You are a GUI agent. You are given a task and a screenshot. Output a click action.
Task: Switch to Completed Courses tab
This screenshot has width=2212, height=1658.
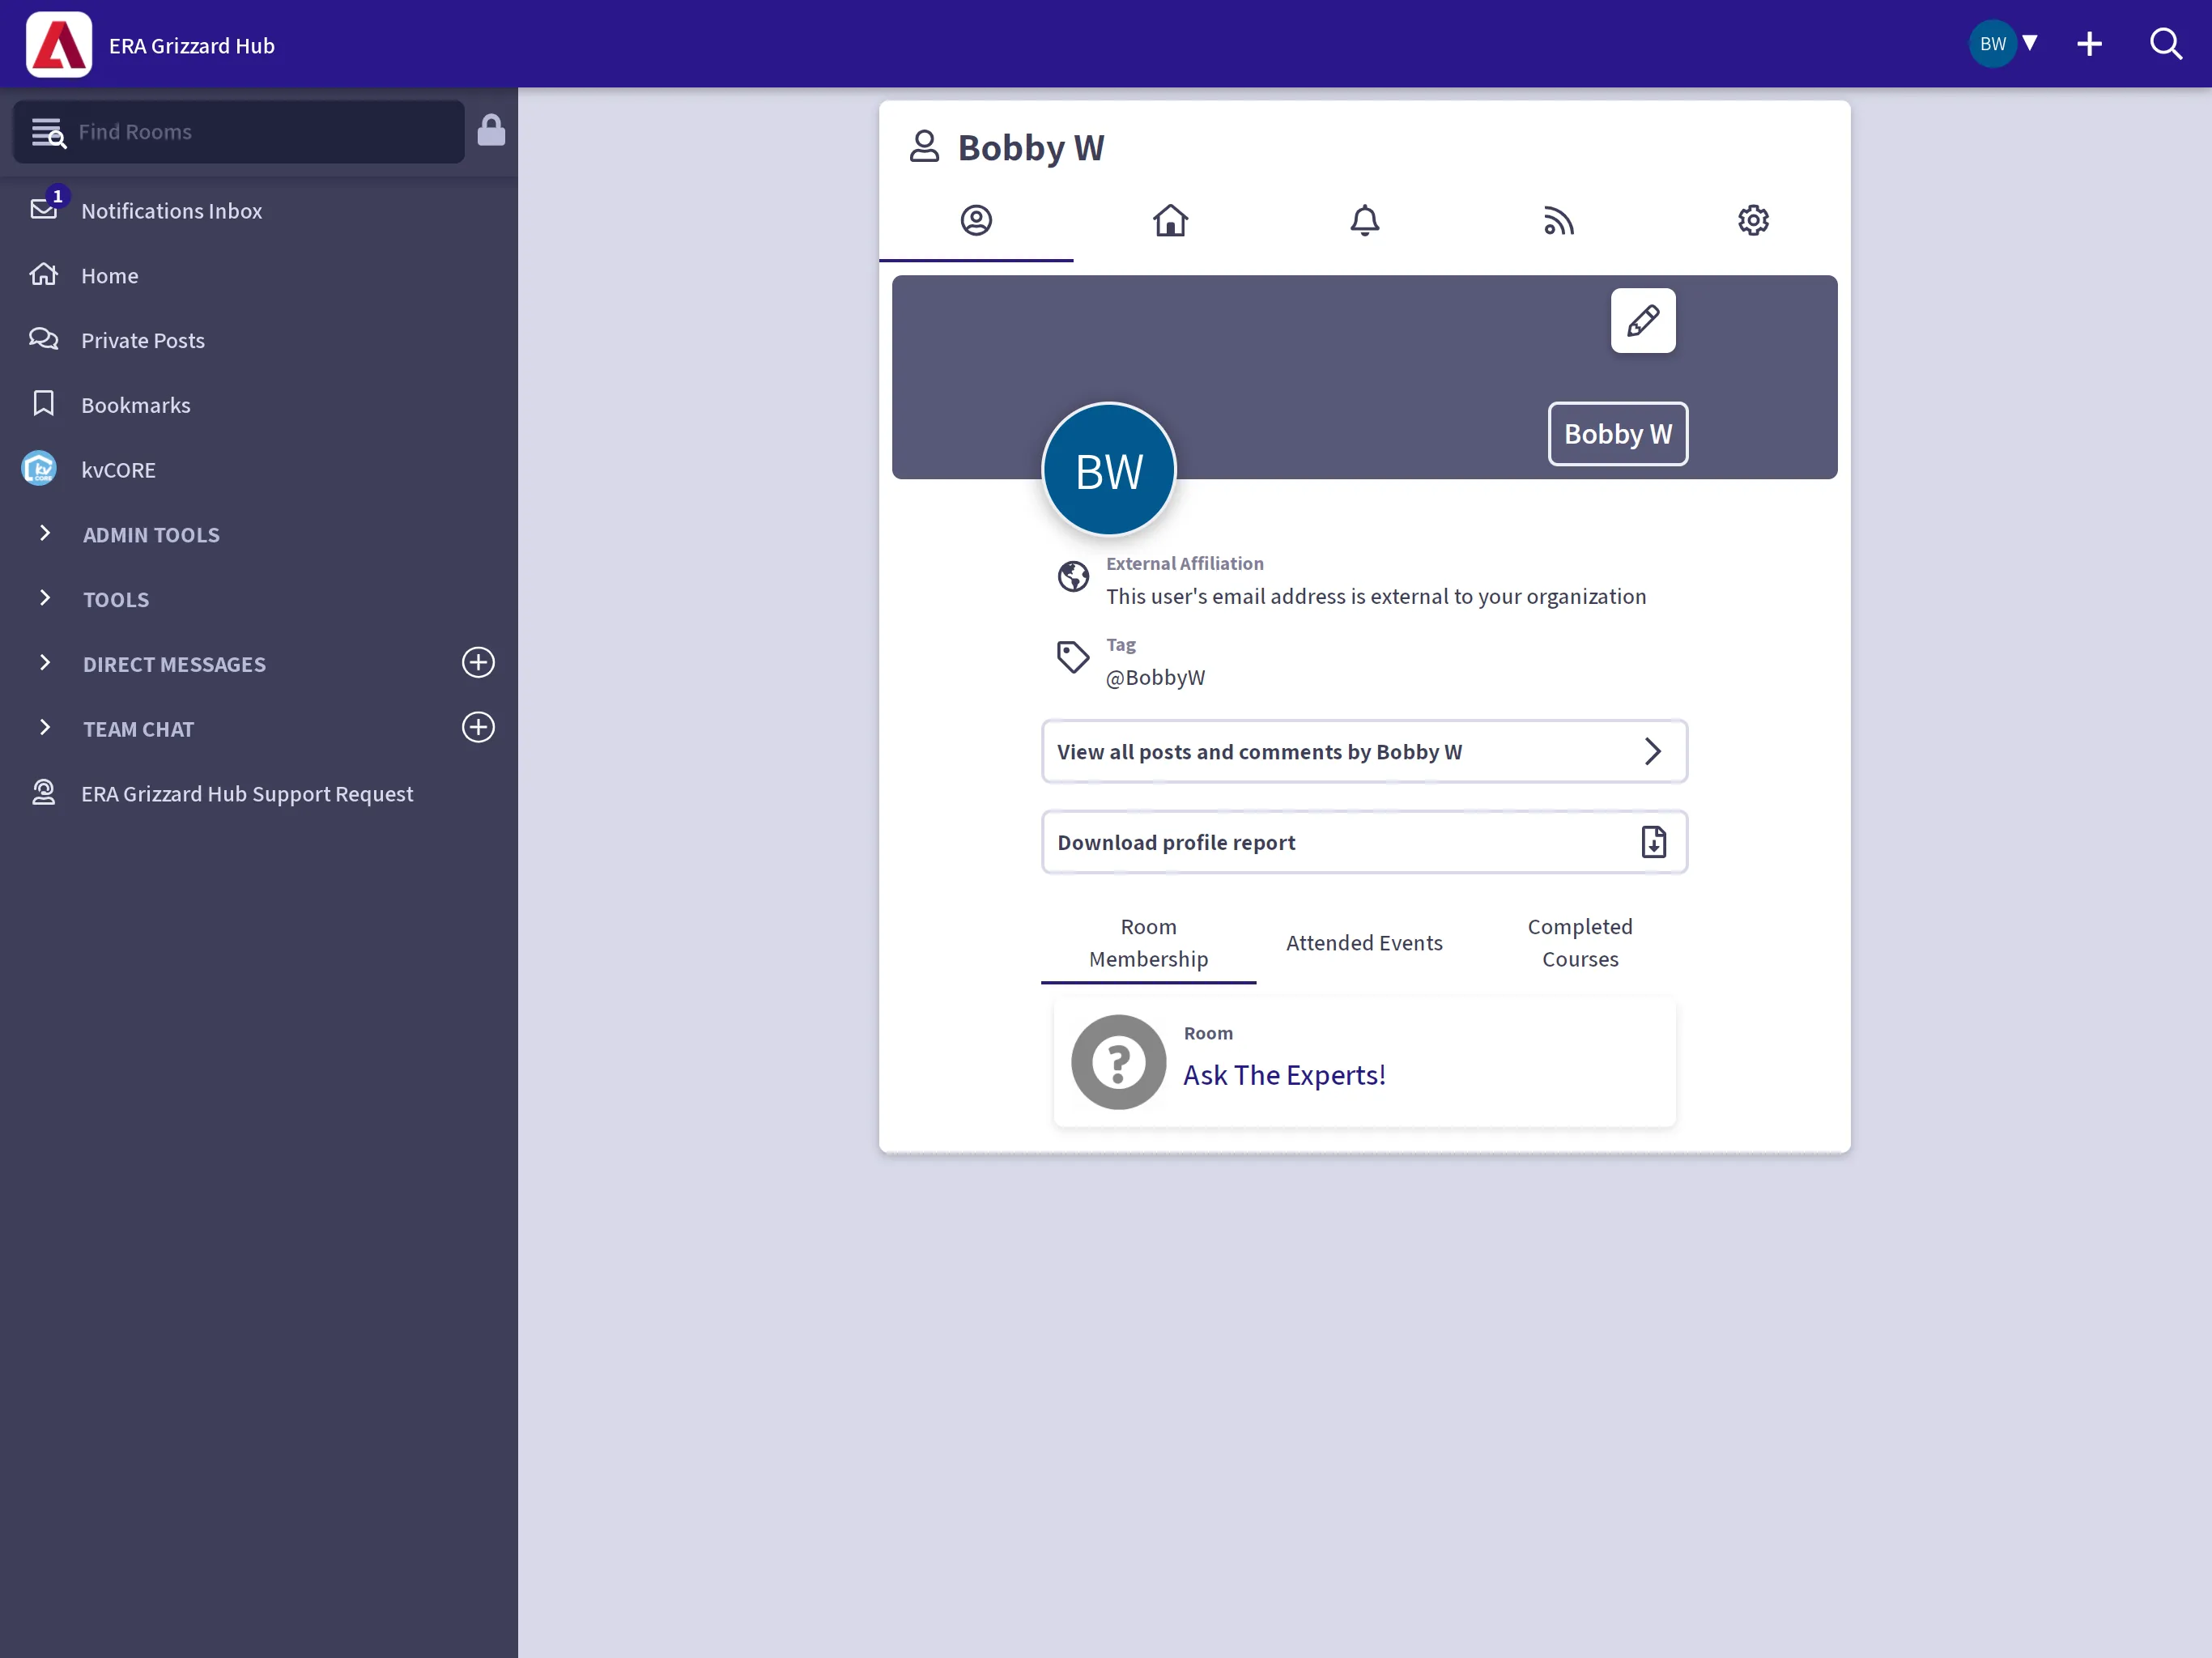point(1580,942)
